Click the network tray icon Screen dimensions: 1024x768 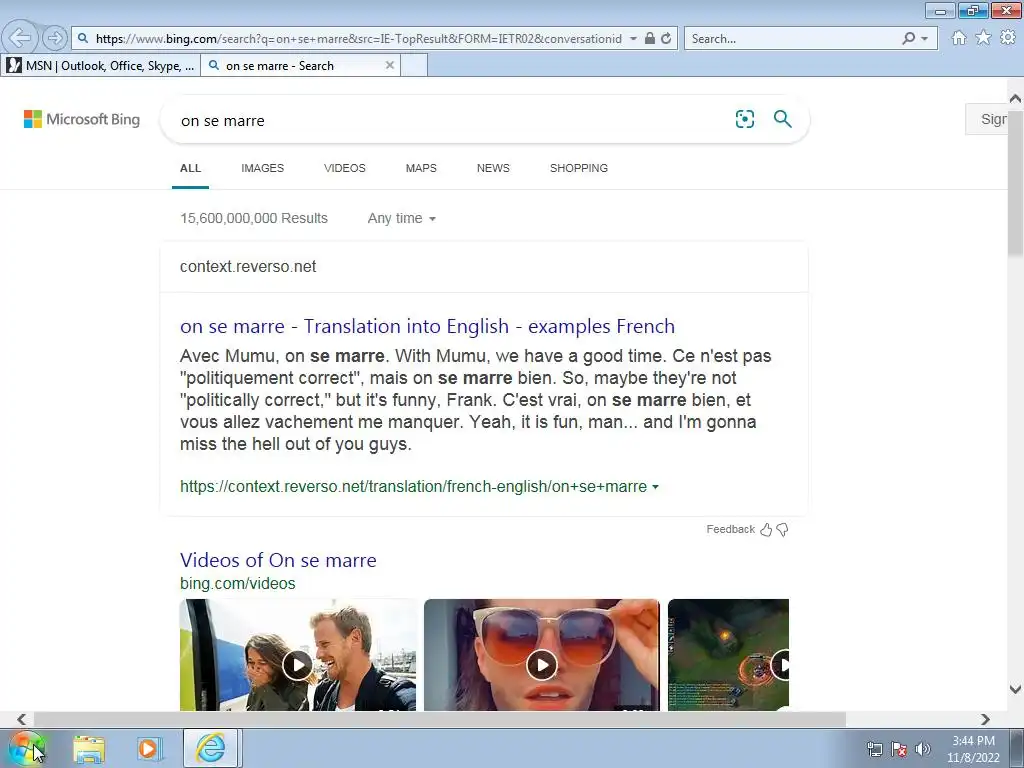pyautogui.click(x=874, y=749)
